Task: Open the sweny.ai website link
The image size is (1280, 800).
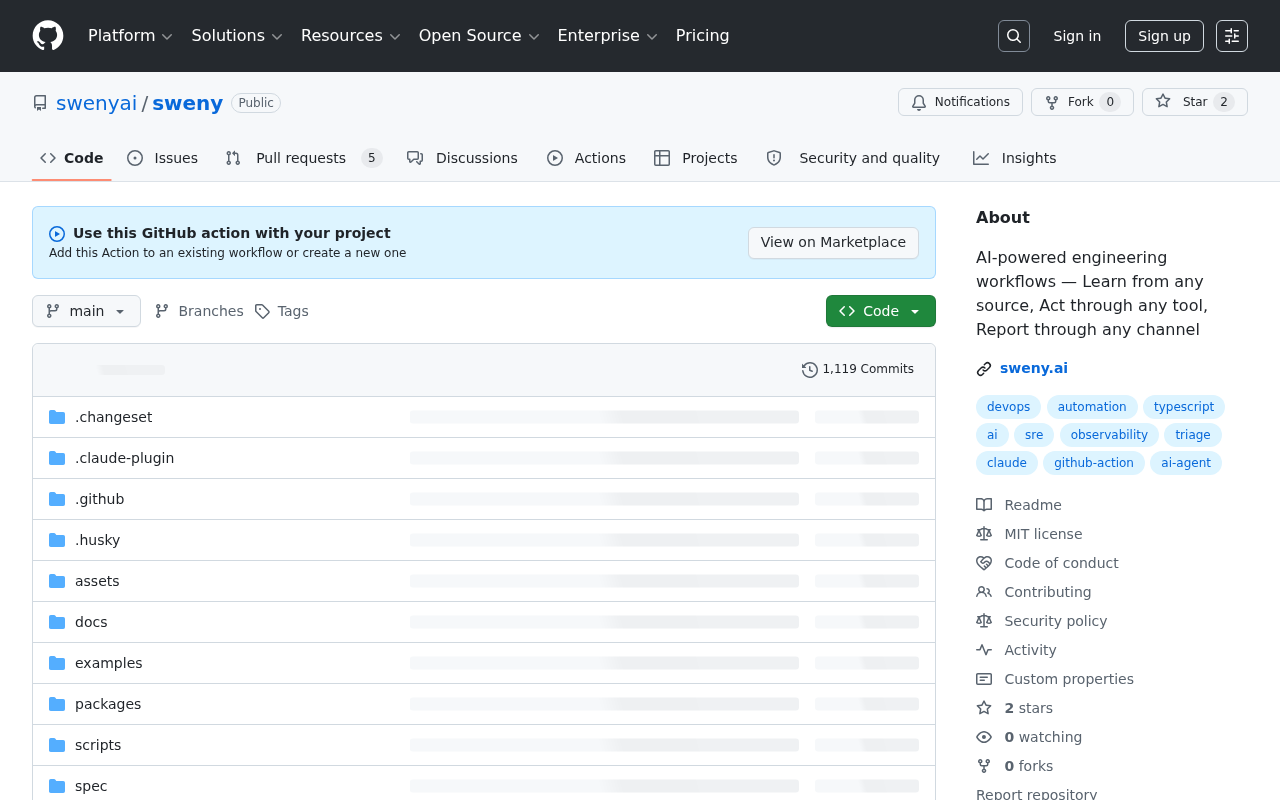Action: pyautogui.click(x=1034, y=368)
